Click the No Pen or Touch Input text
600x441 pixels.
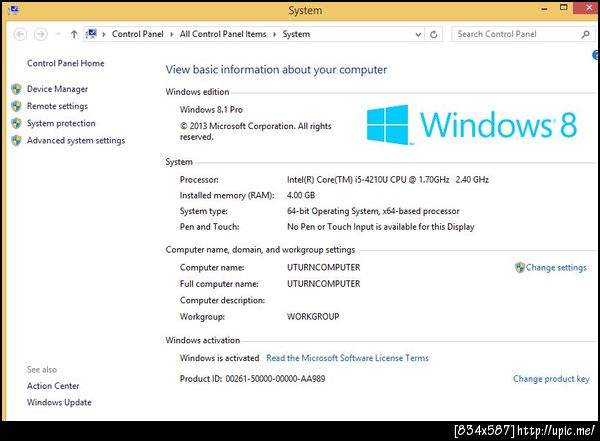381,227
